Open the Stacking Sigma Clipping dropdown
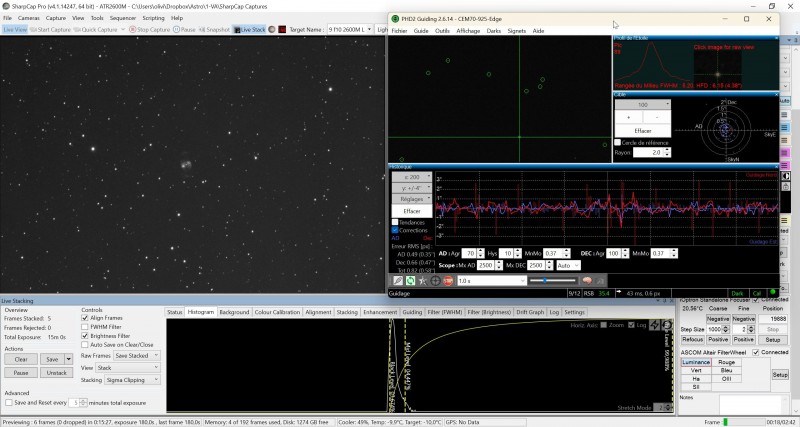Viewport: 800px width, 427px height. (132, 380)
